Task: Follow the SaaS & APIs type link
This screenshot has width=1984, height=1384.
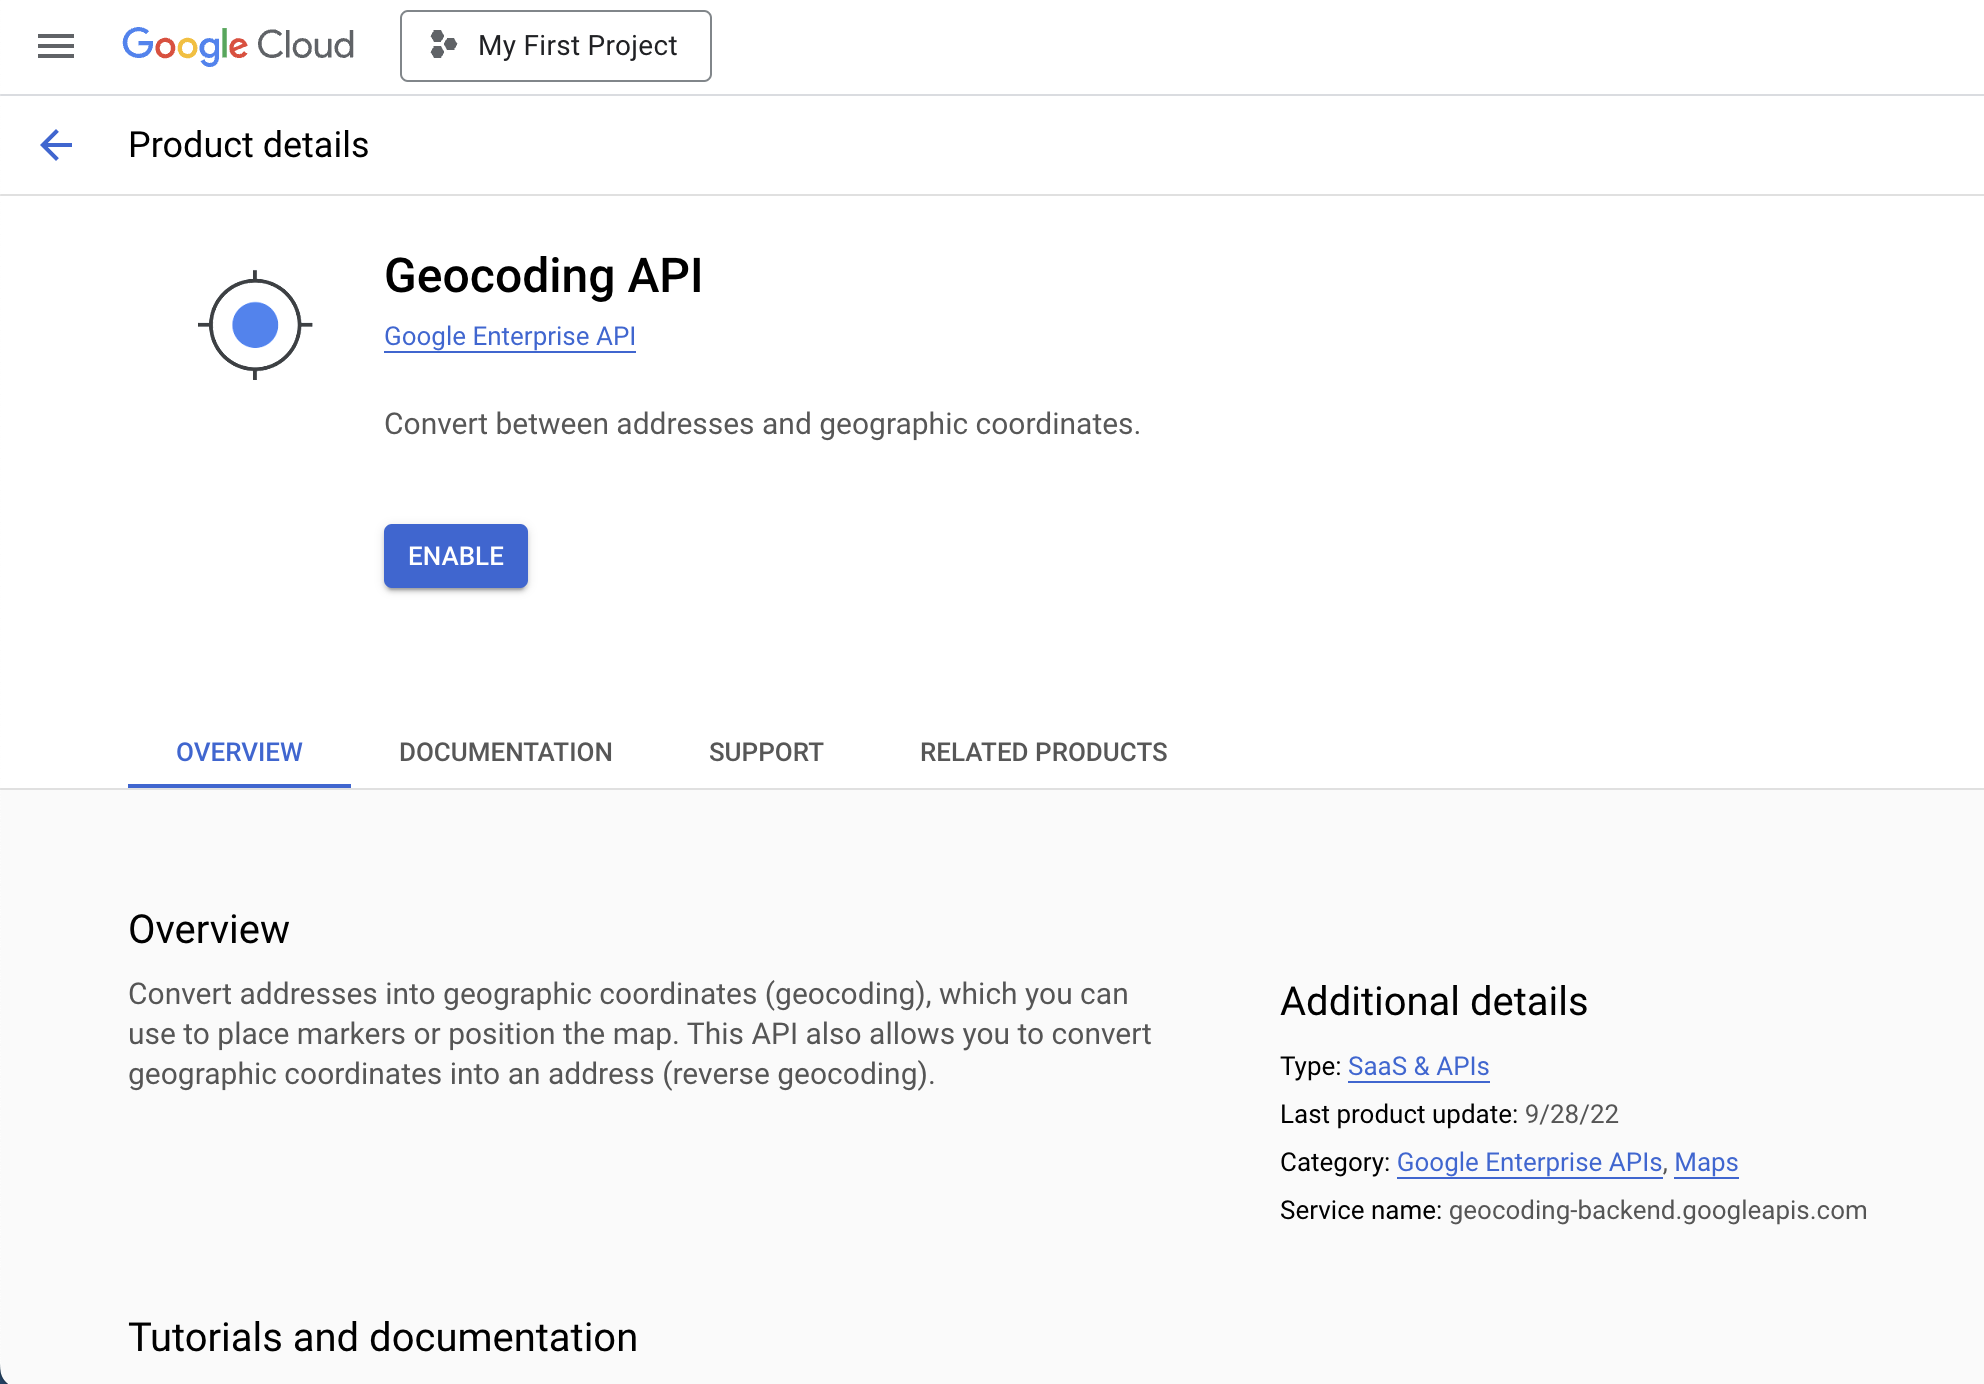Action: (x=1418, y=1066)
